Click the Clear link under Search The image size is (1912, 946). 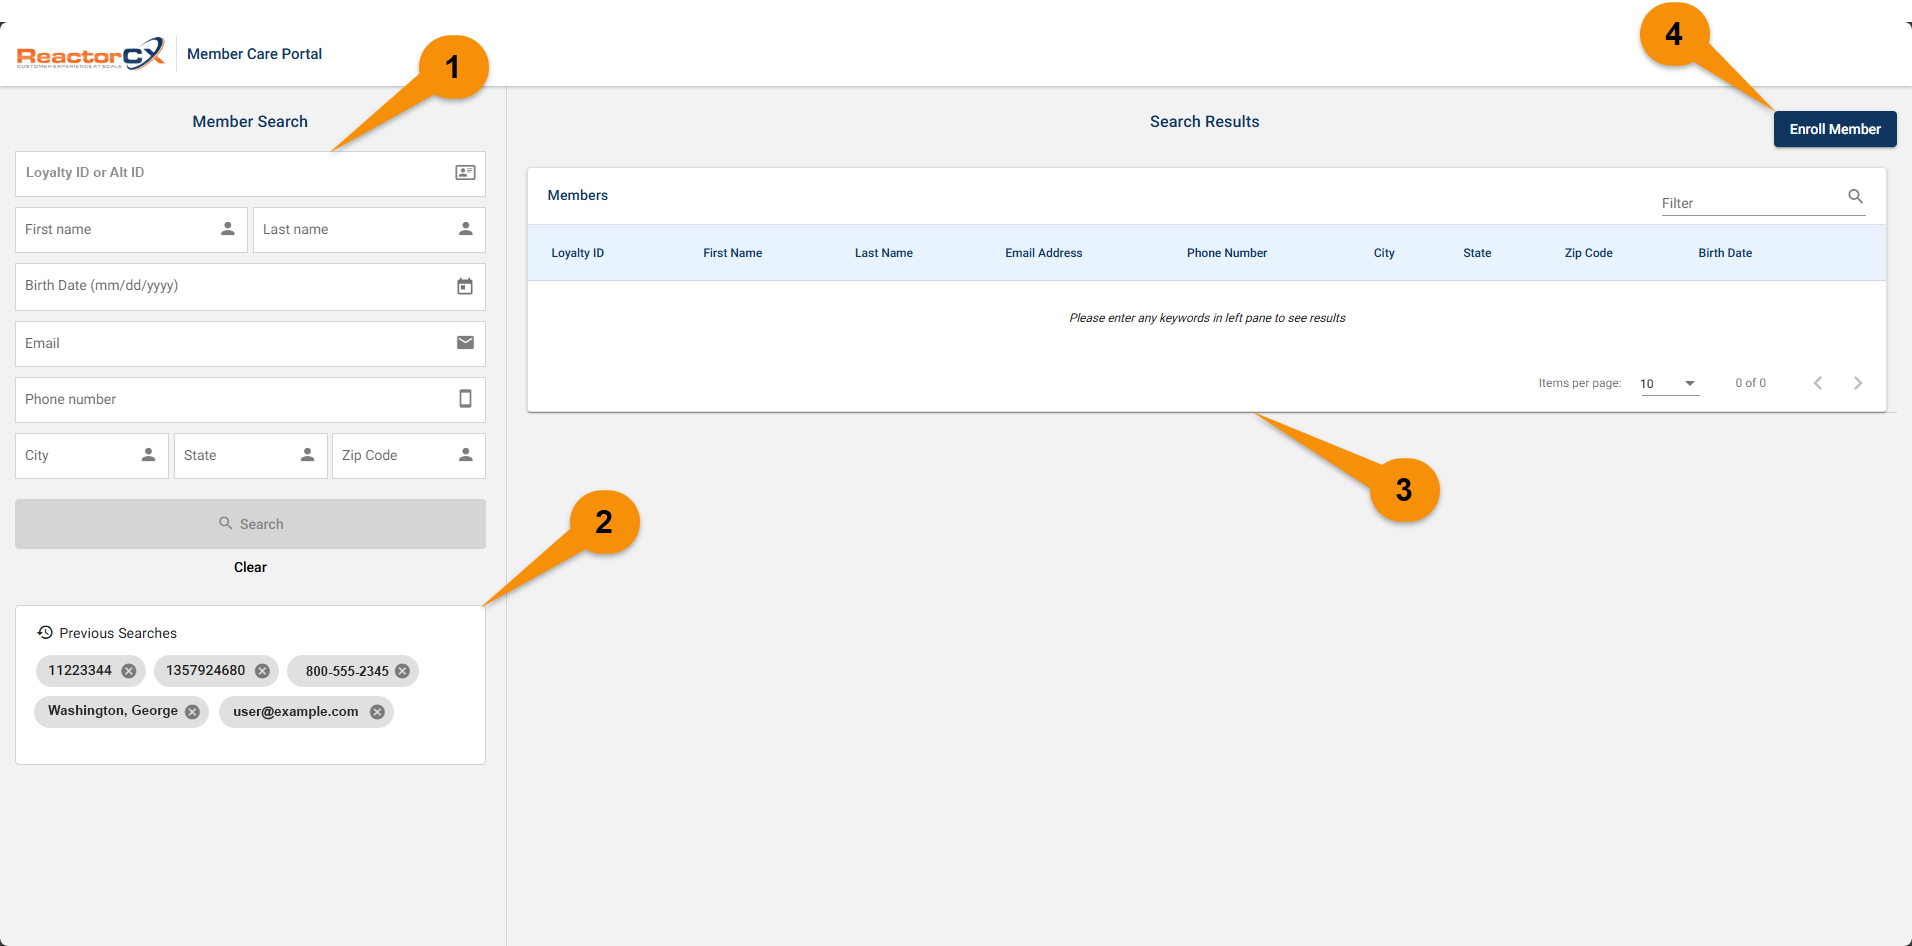(x=250, y=567)
